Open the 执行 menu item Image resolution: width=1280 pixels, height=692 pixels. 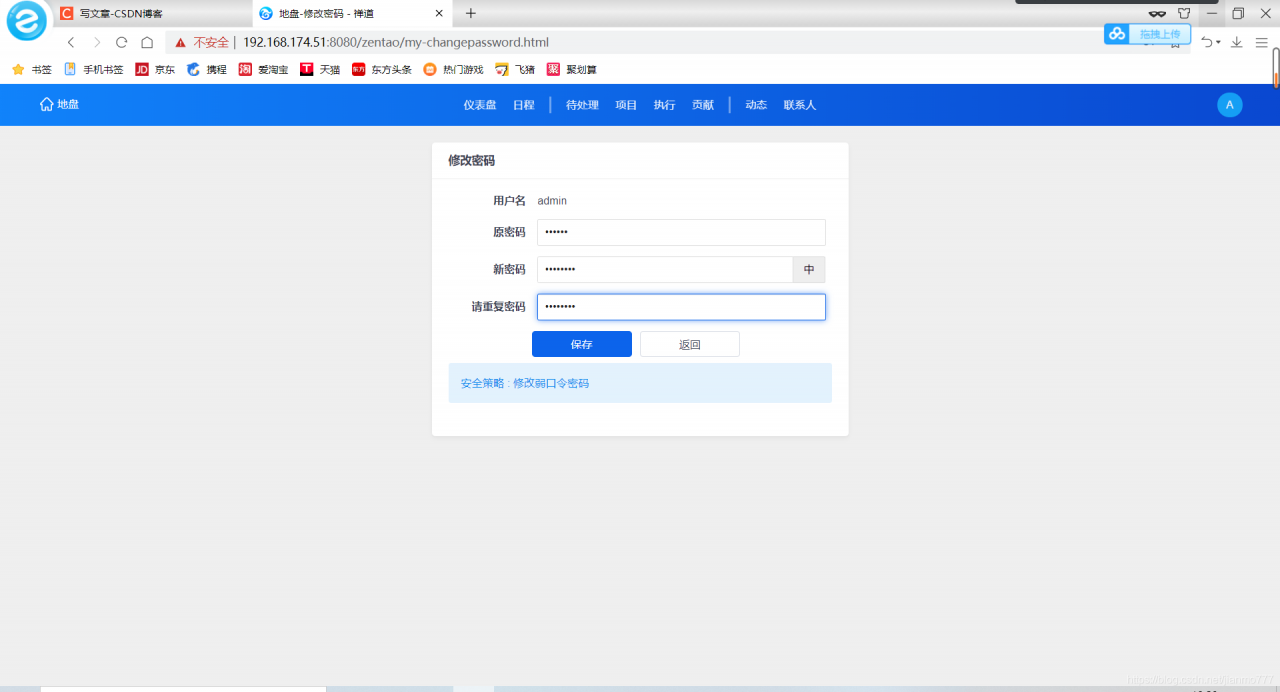click(664, 105)
